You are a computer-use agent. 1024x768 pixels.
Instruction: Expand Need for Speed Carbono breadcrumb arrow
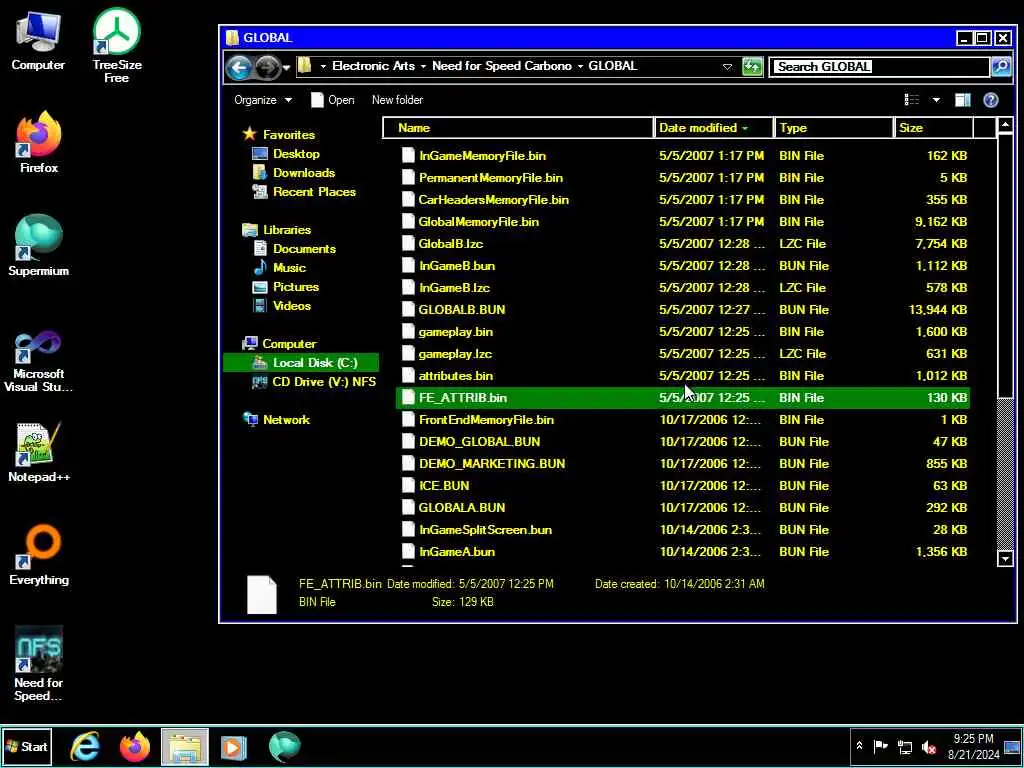(x=580, y=67)
